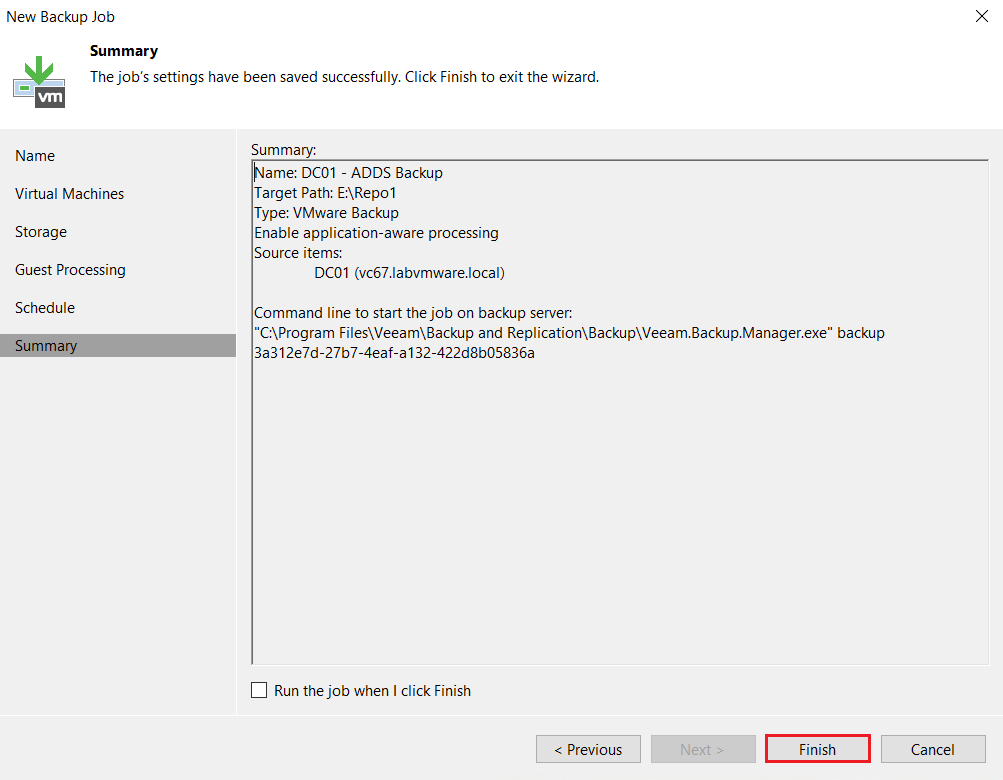Open the Name wizard step
Viewport: 1003px width, 780px height.
[x=35, y=155]
